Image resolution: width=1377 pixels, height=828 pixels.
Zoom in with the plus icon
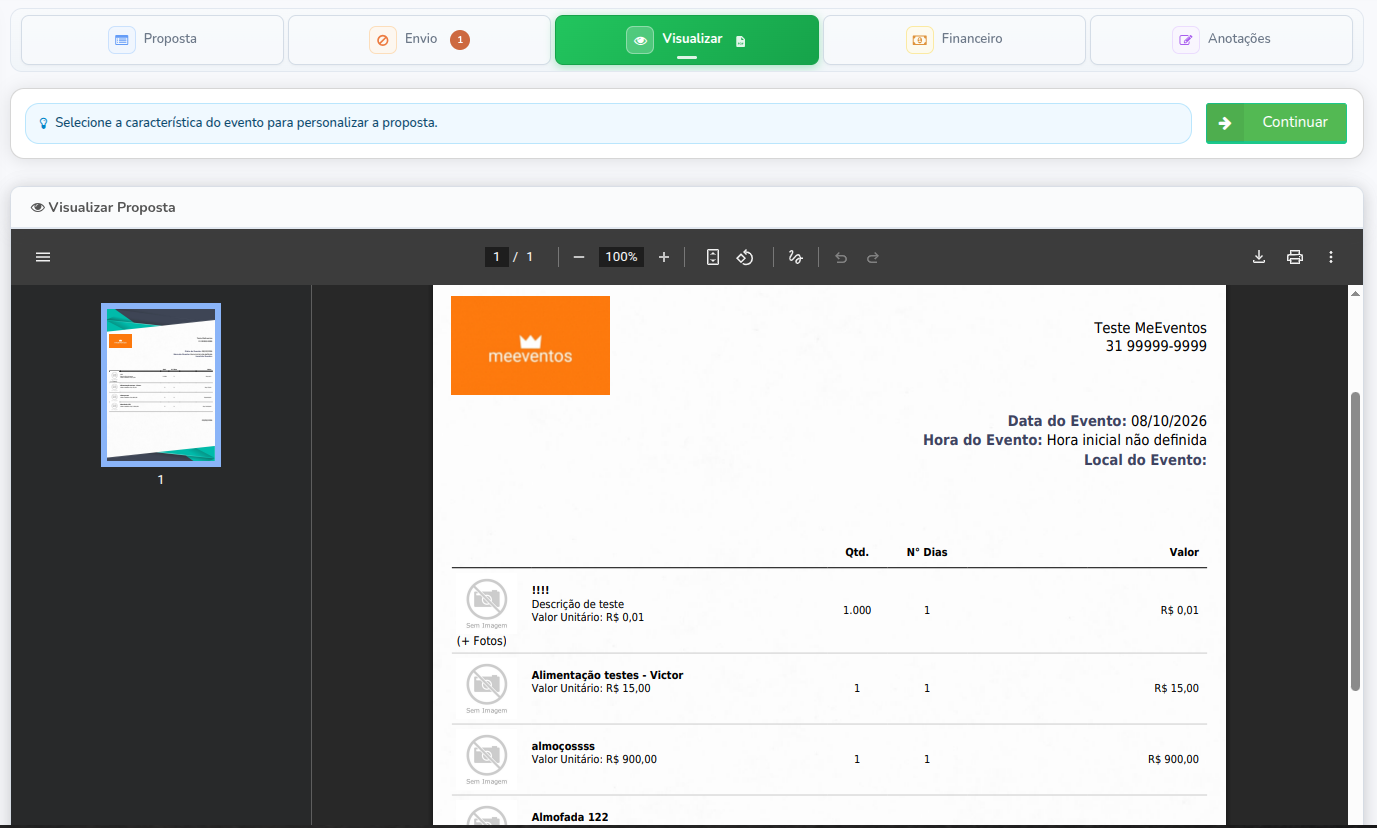click(x=664, y=257)
